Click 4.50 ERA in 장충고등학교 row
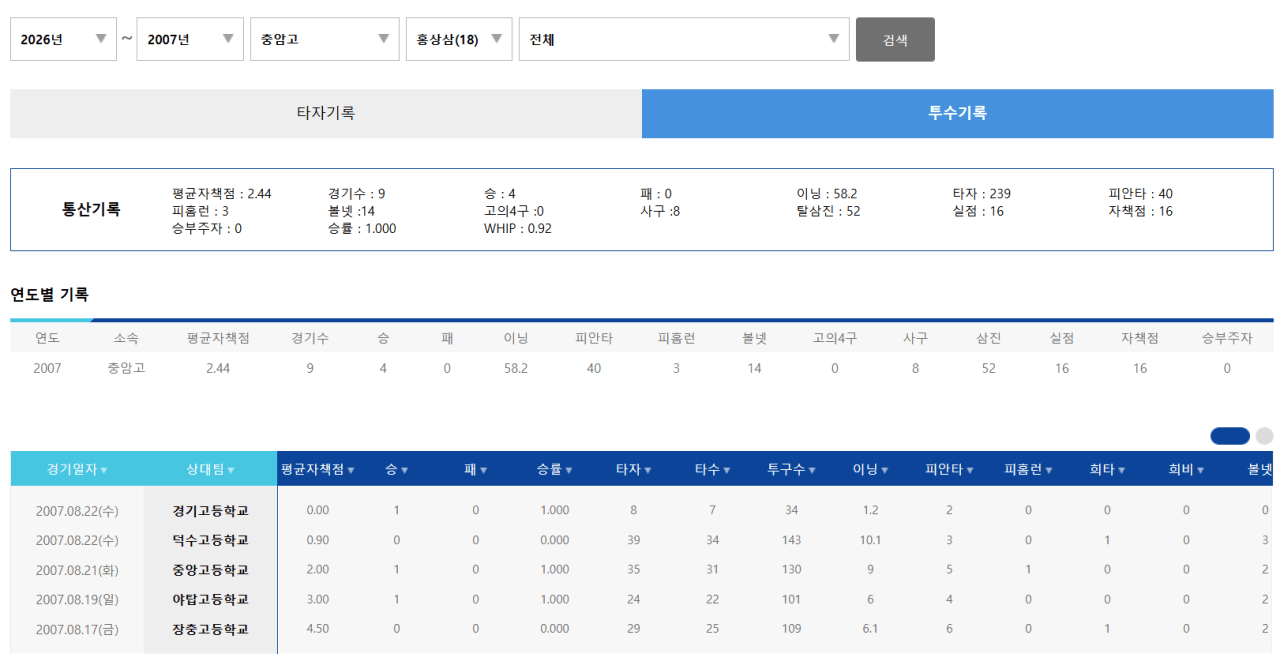 (318, 629)
